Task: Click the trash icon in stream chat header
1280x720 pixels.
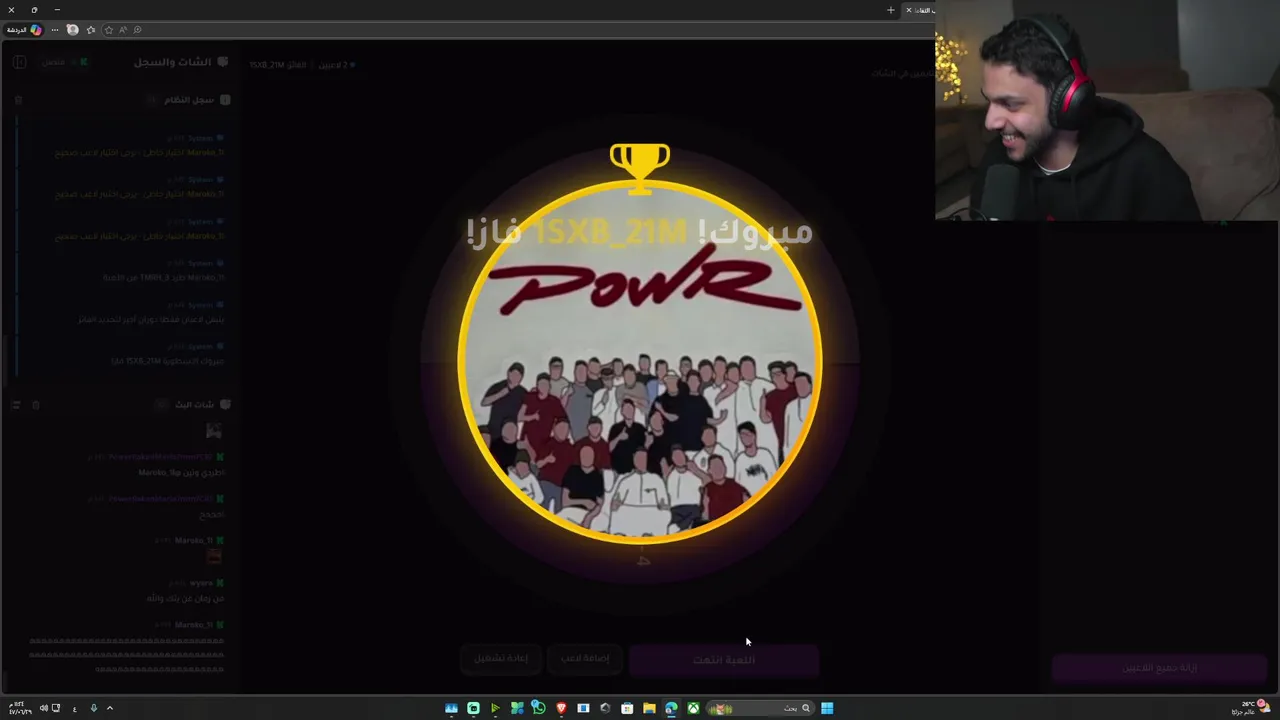Action: point(36,405)
